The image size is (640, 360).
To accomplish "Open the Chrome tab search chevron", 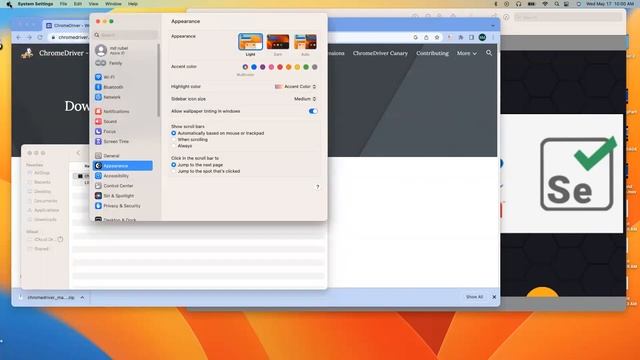I will click(493, 25).
